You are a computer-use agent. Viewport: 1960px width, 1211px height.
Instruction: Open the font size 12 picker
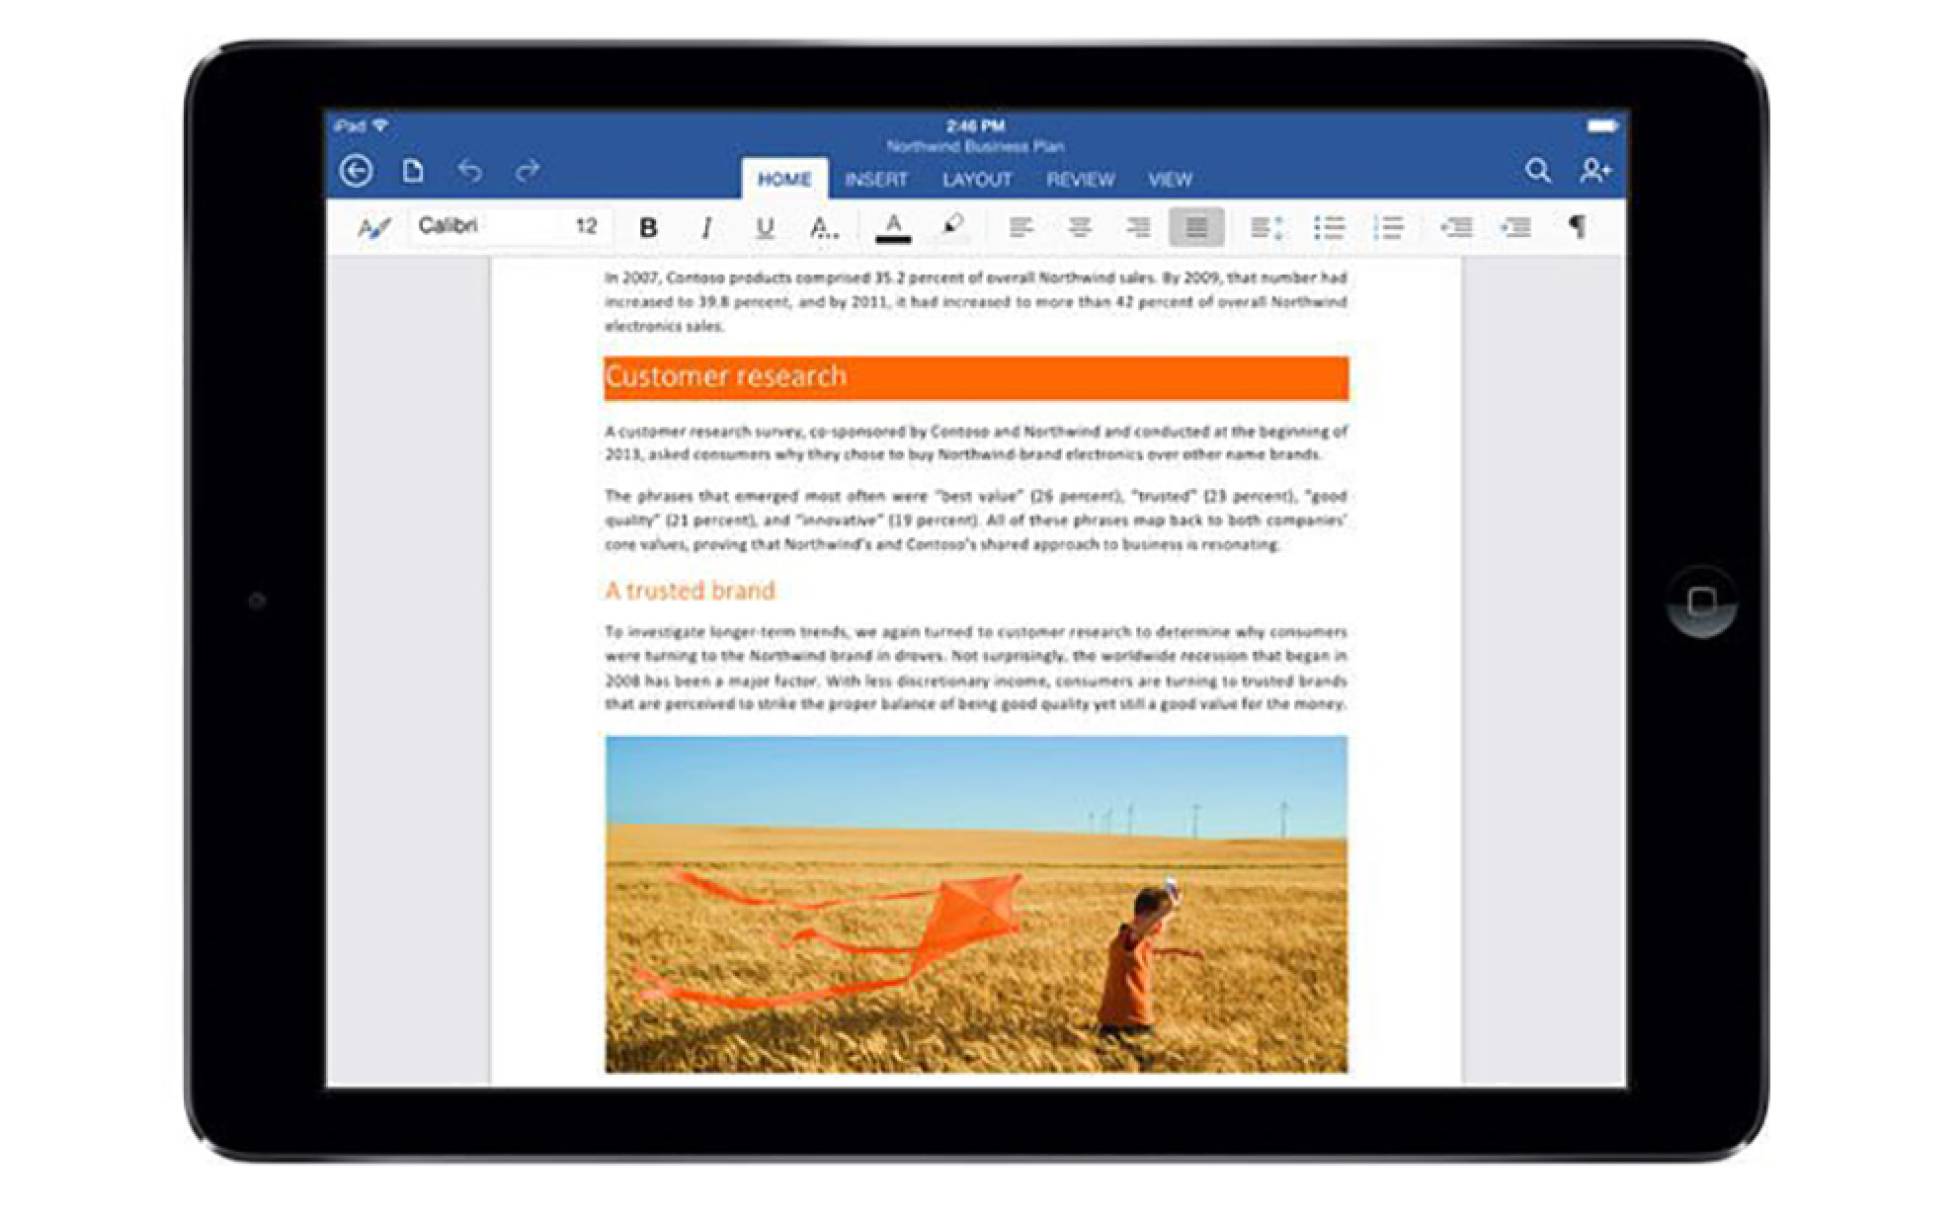pos(586,226)
